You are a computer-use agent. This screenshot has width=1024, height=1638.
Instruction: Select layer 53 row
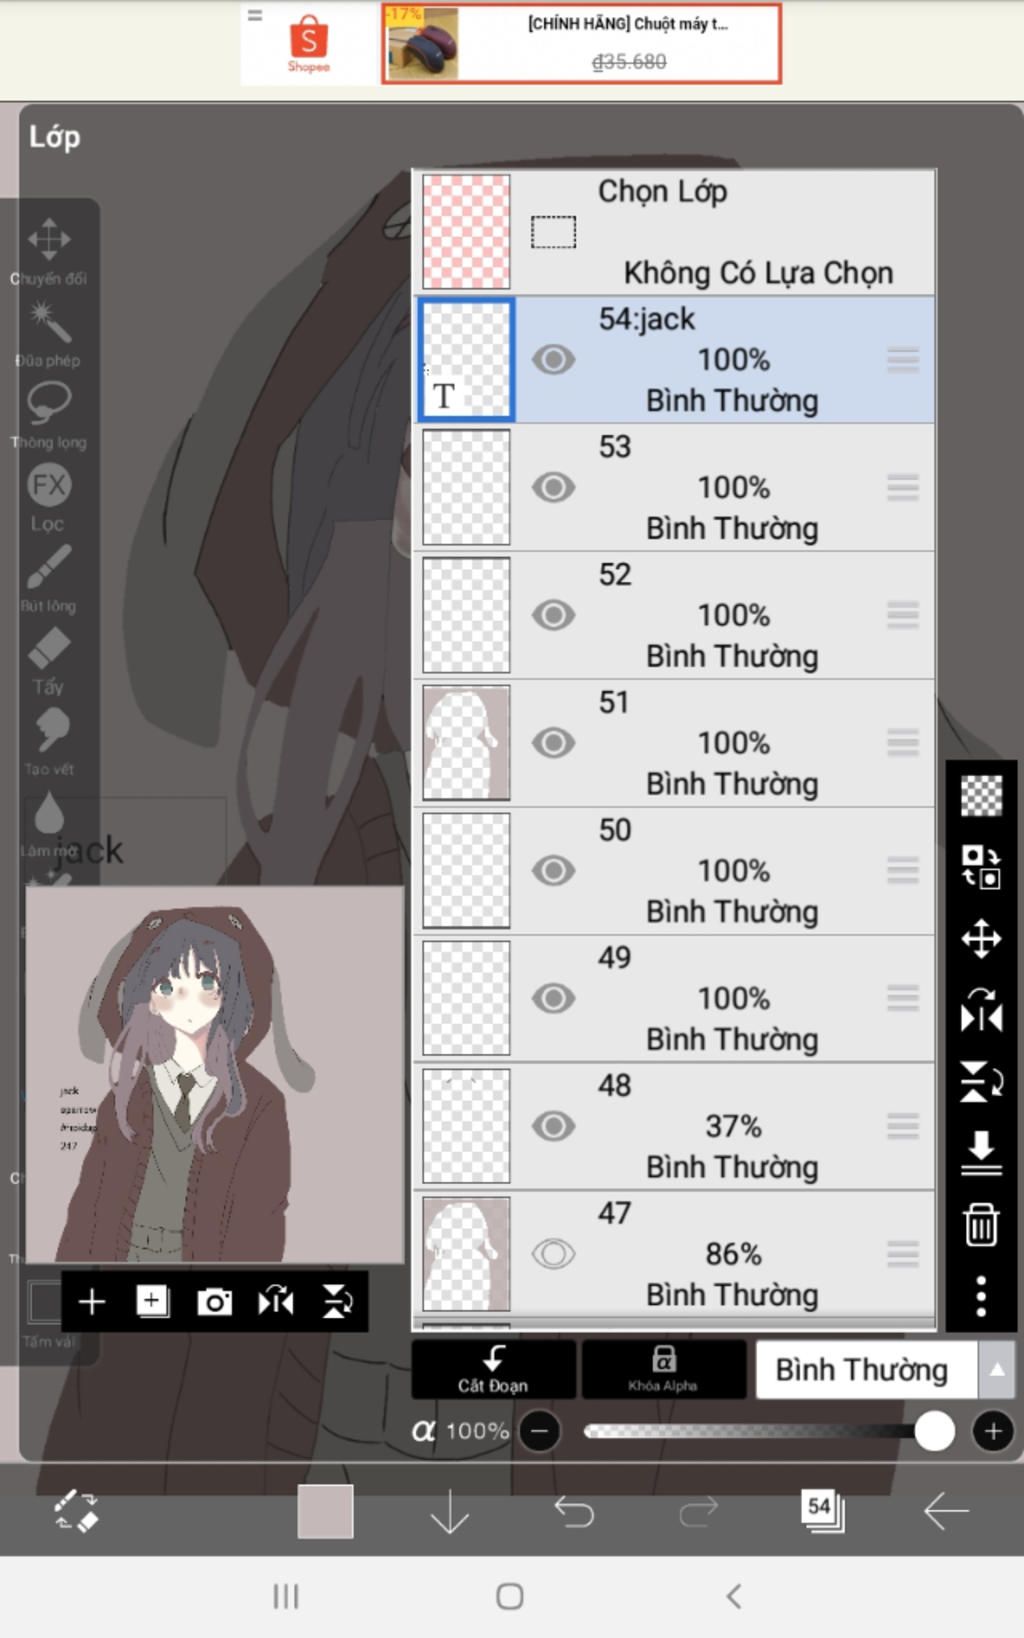pos(674,487)
